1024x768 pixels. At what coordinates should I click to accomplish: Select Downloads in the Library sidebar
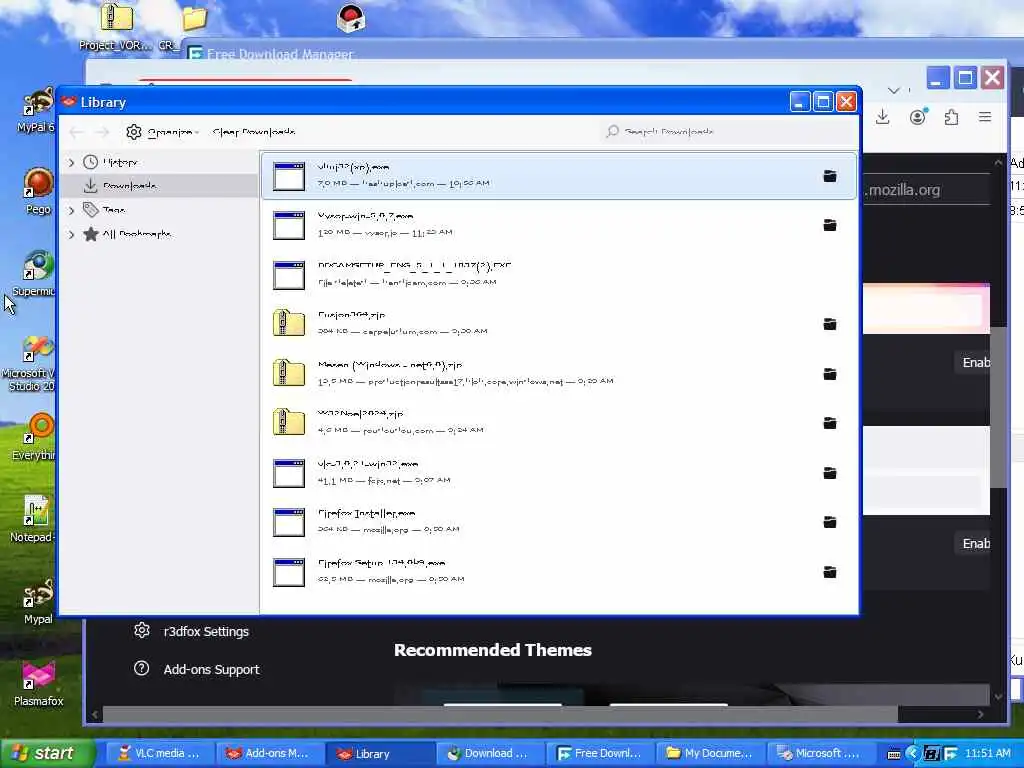point(160,186)
